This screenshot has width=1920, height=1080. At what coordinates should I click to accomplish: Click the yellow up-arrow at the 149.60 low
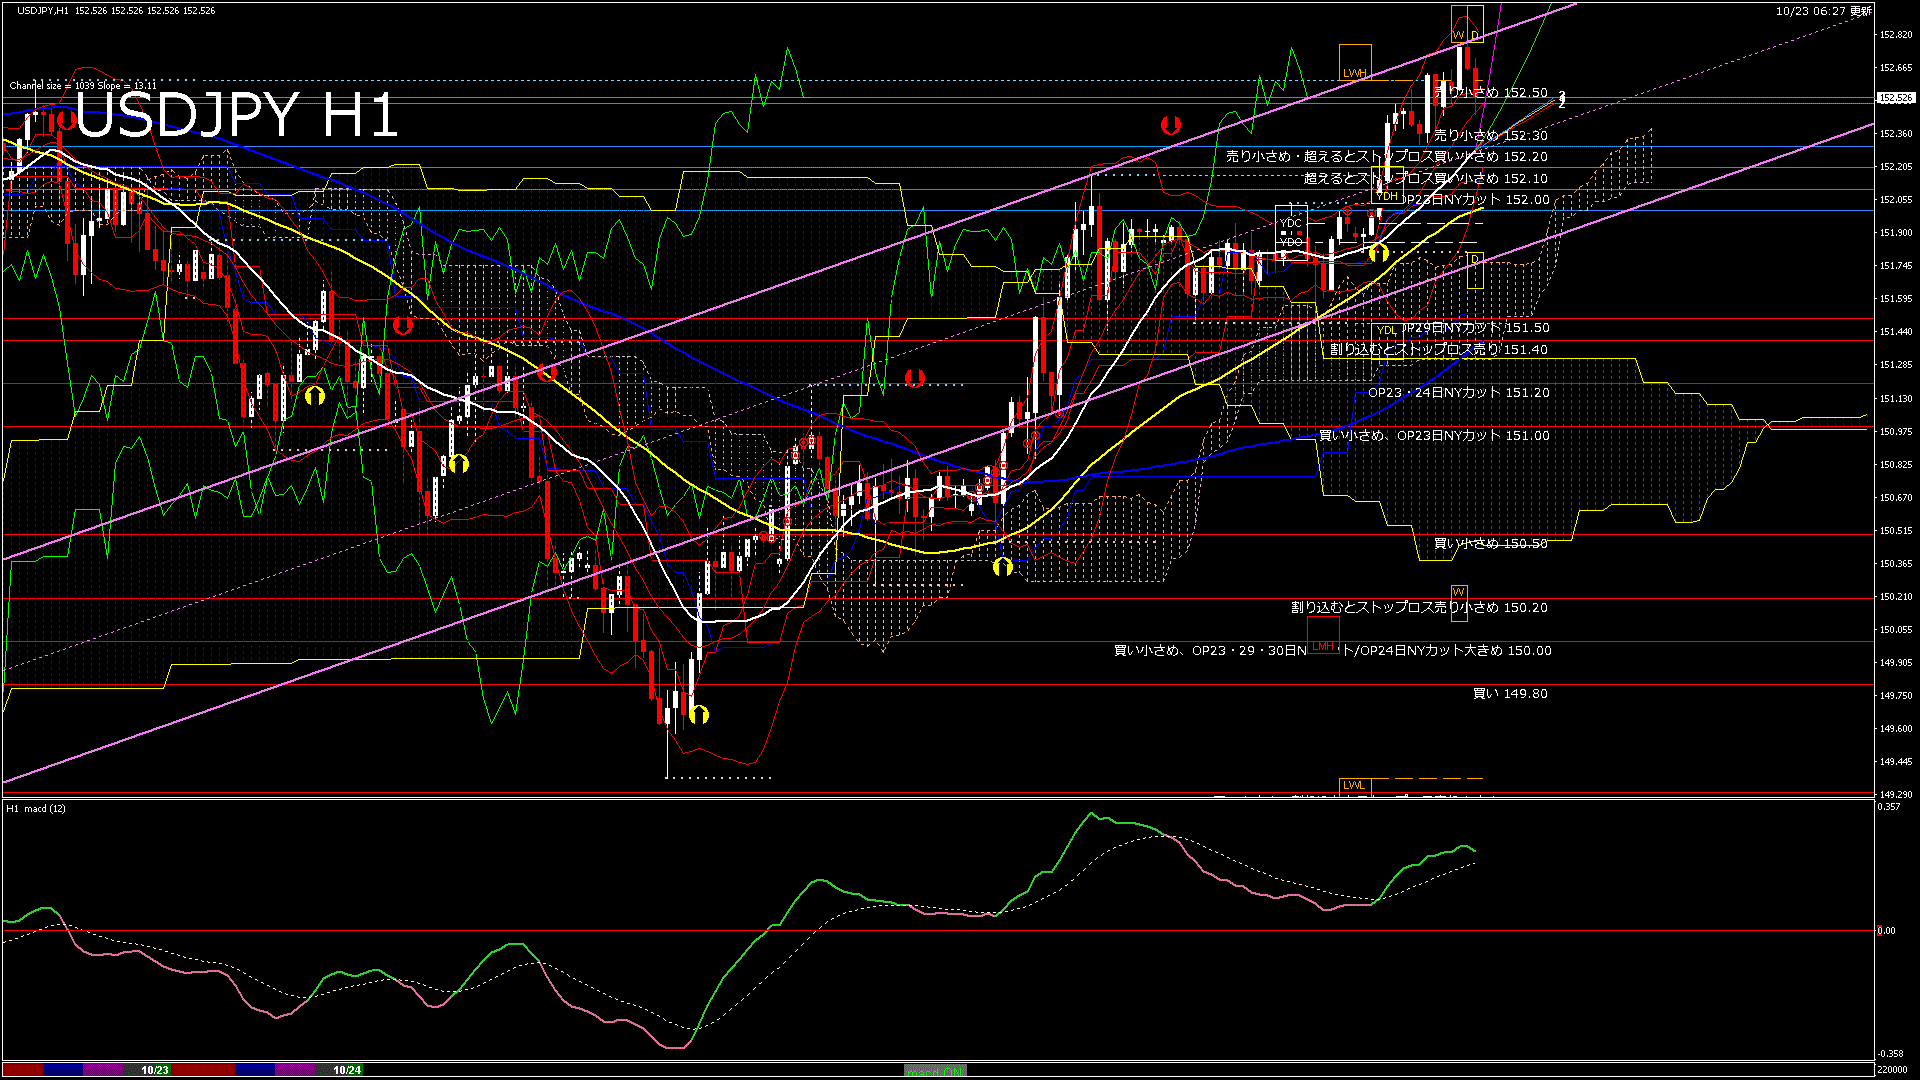coord(699,714)
